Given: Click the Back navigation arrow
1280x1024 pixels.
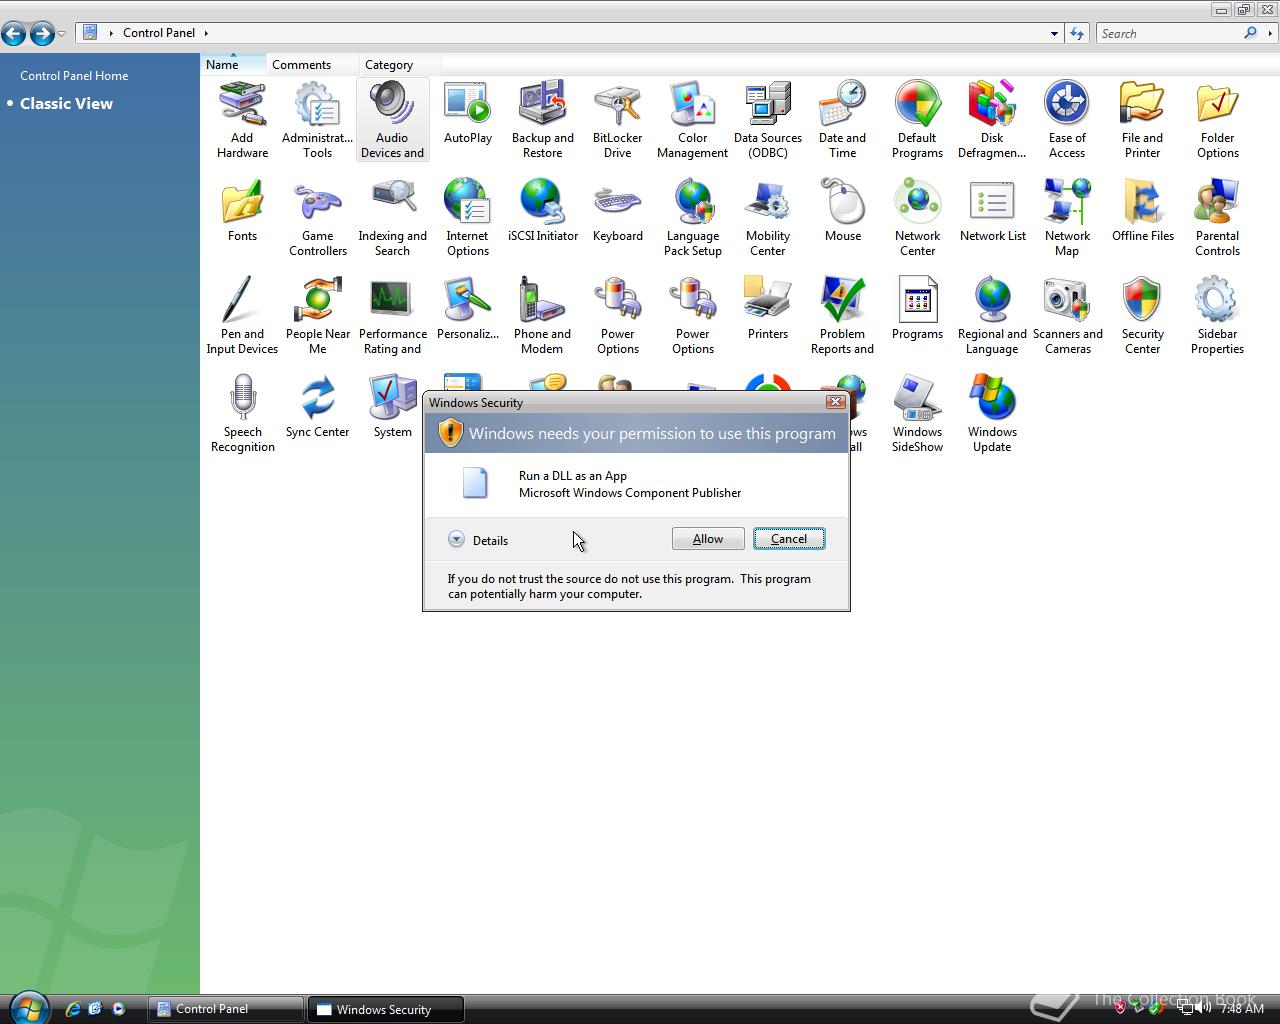Looking at the screenshot, I should (x=13, y=34).
